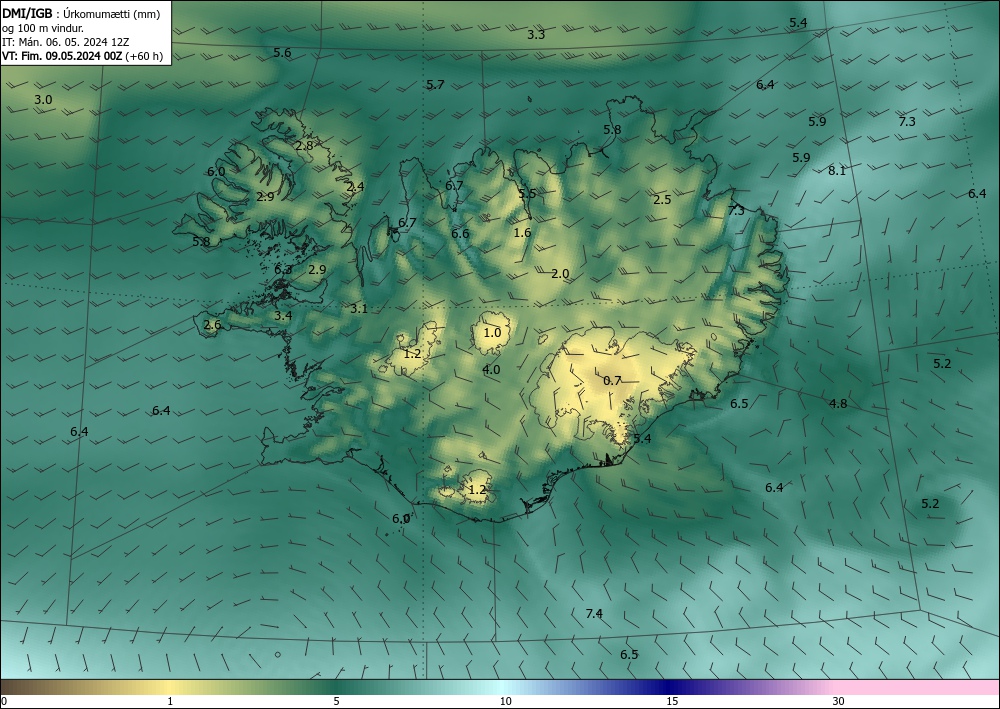Click the "15" label on the color scale
Image resolution: width=1000 pixels, height=709 pixels.
(672, 701)
